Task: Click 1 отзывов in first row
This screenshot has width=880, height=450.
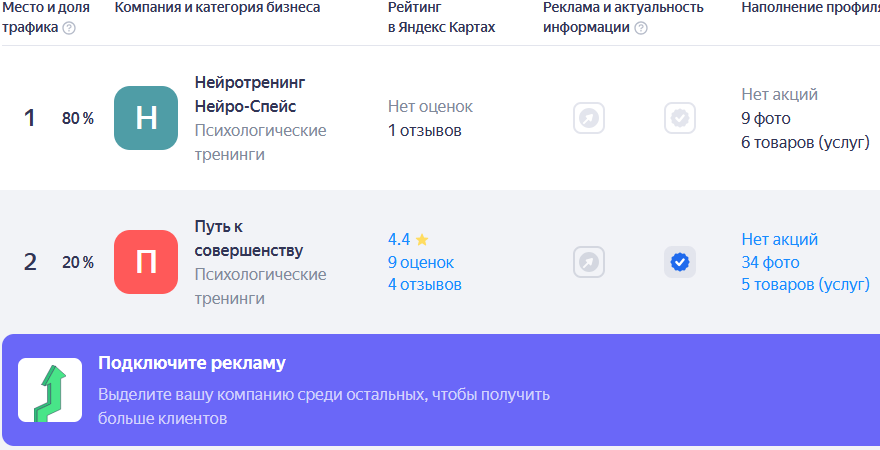Action: pos(425,130)
